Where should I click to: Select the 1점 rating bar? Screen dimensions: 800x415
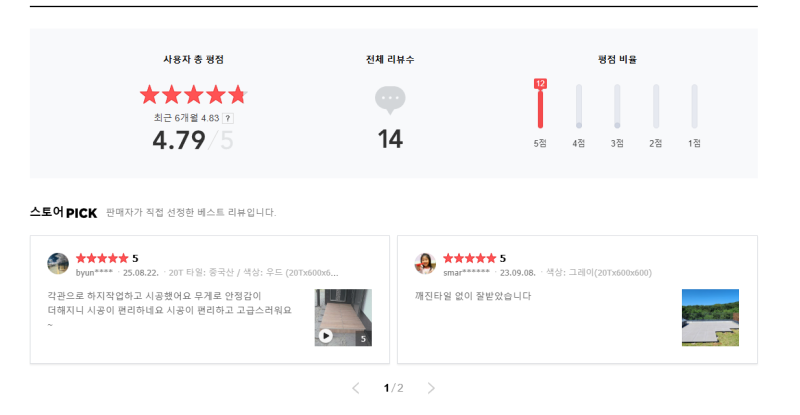(694, 106)
